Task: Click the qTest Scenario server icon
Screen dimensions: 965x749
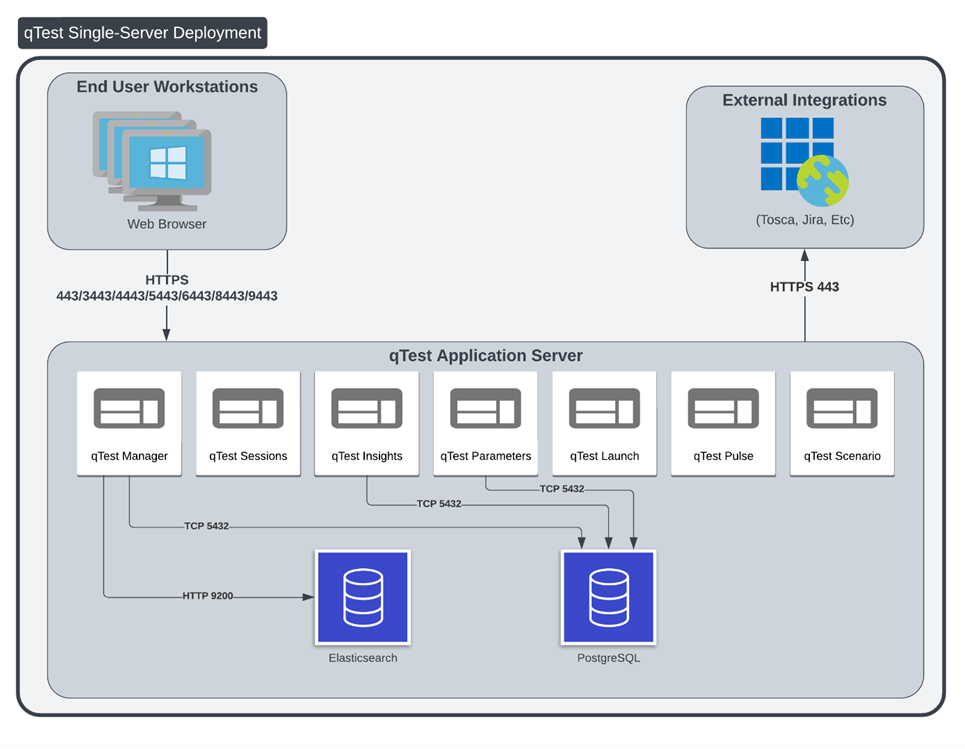Action: [842, 408]
